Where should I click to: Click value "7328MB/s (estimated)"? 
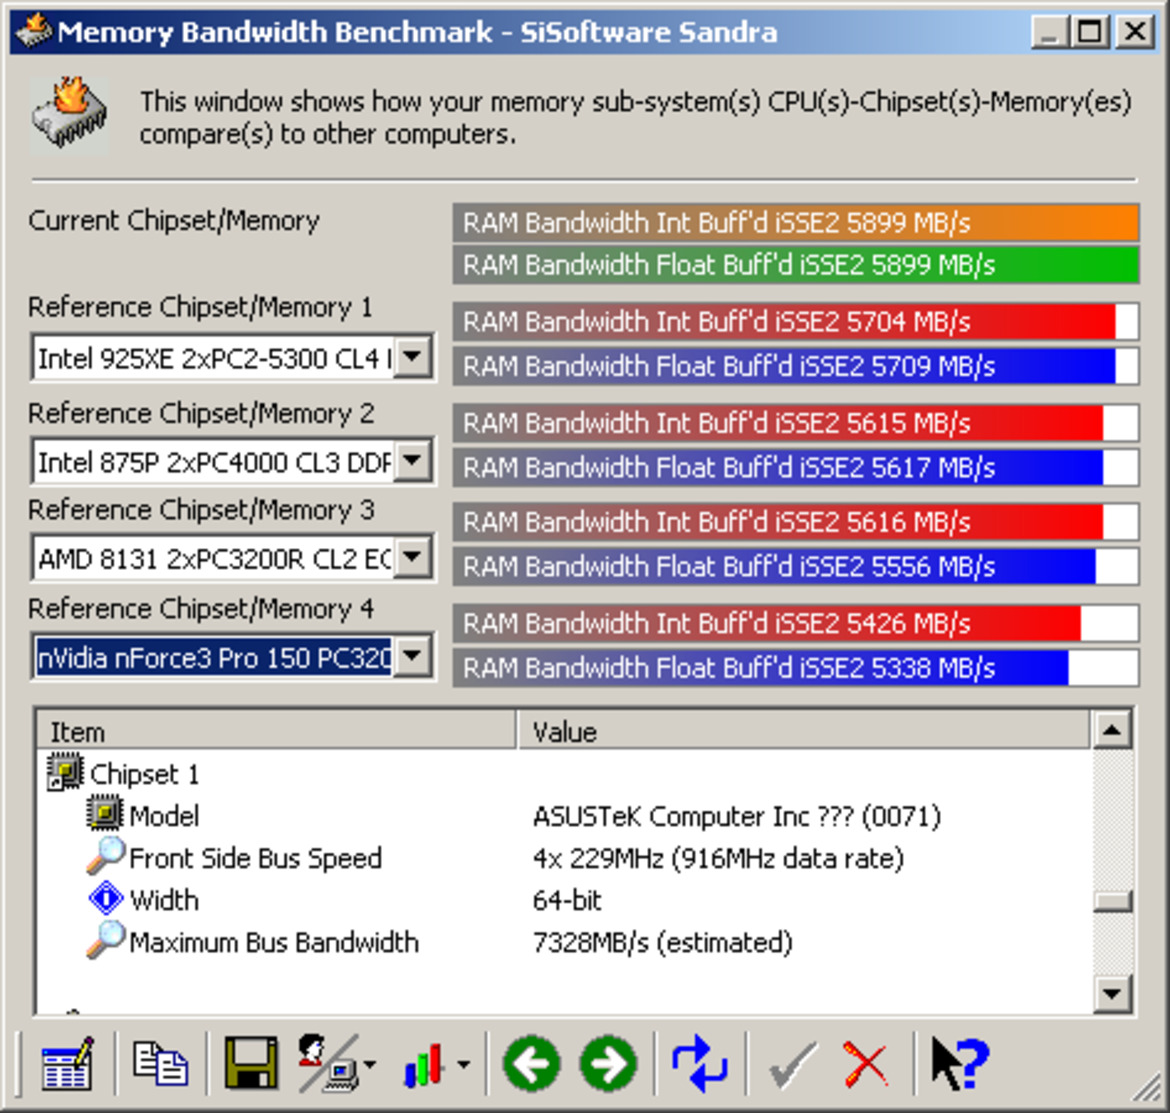tap(663, 941)
